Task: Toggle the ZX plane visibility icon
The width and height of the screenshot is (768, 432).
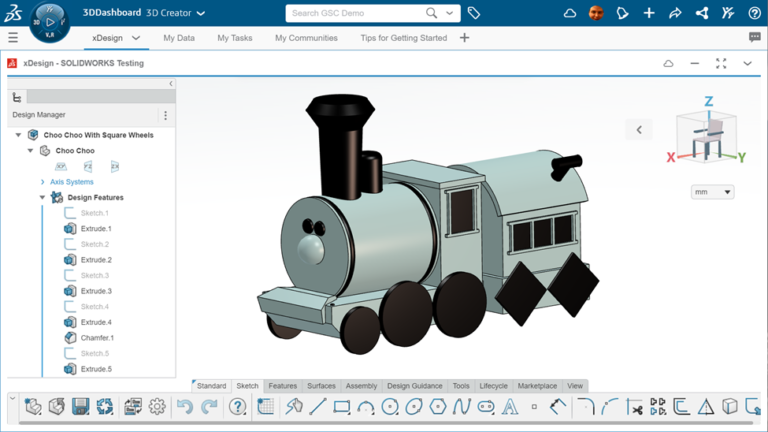Action: pos(115,167)
